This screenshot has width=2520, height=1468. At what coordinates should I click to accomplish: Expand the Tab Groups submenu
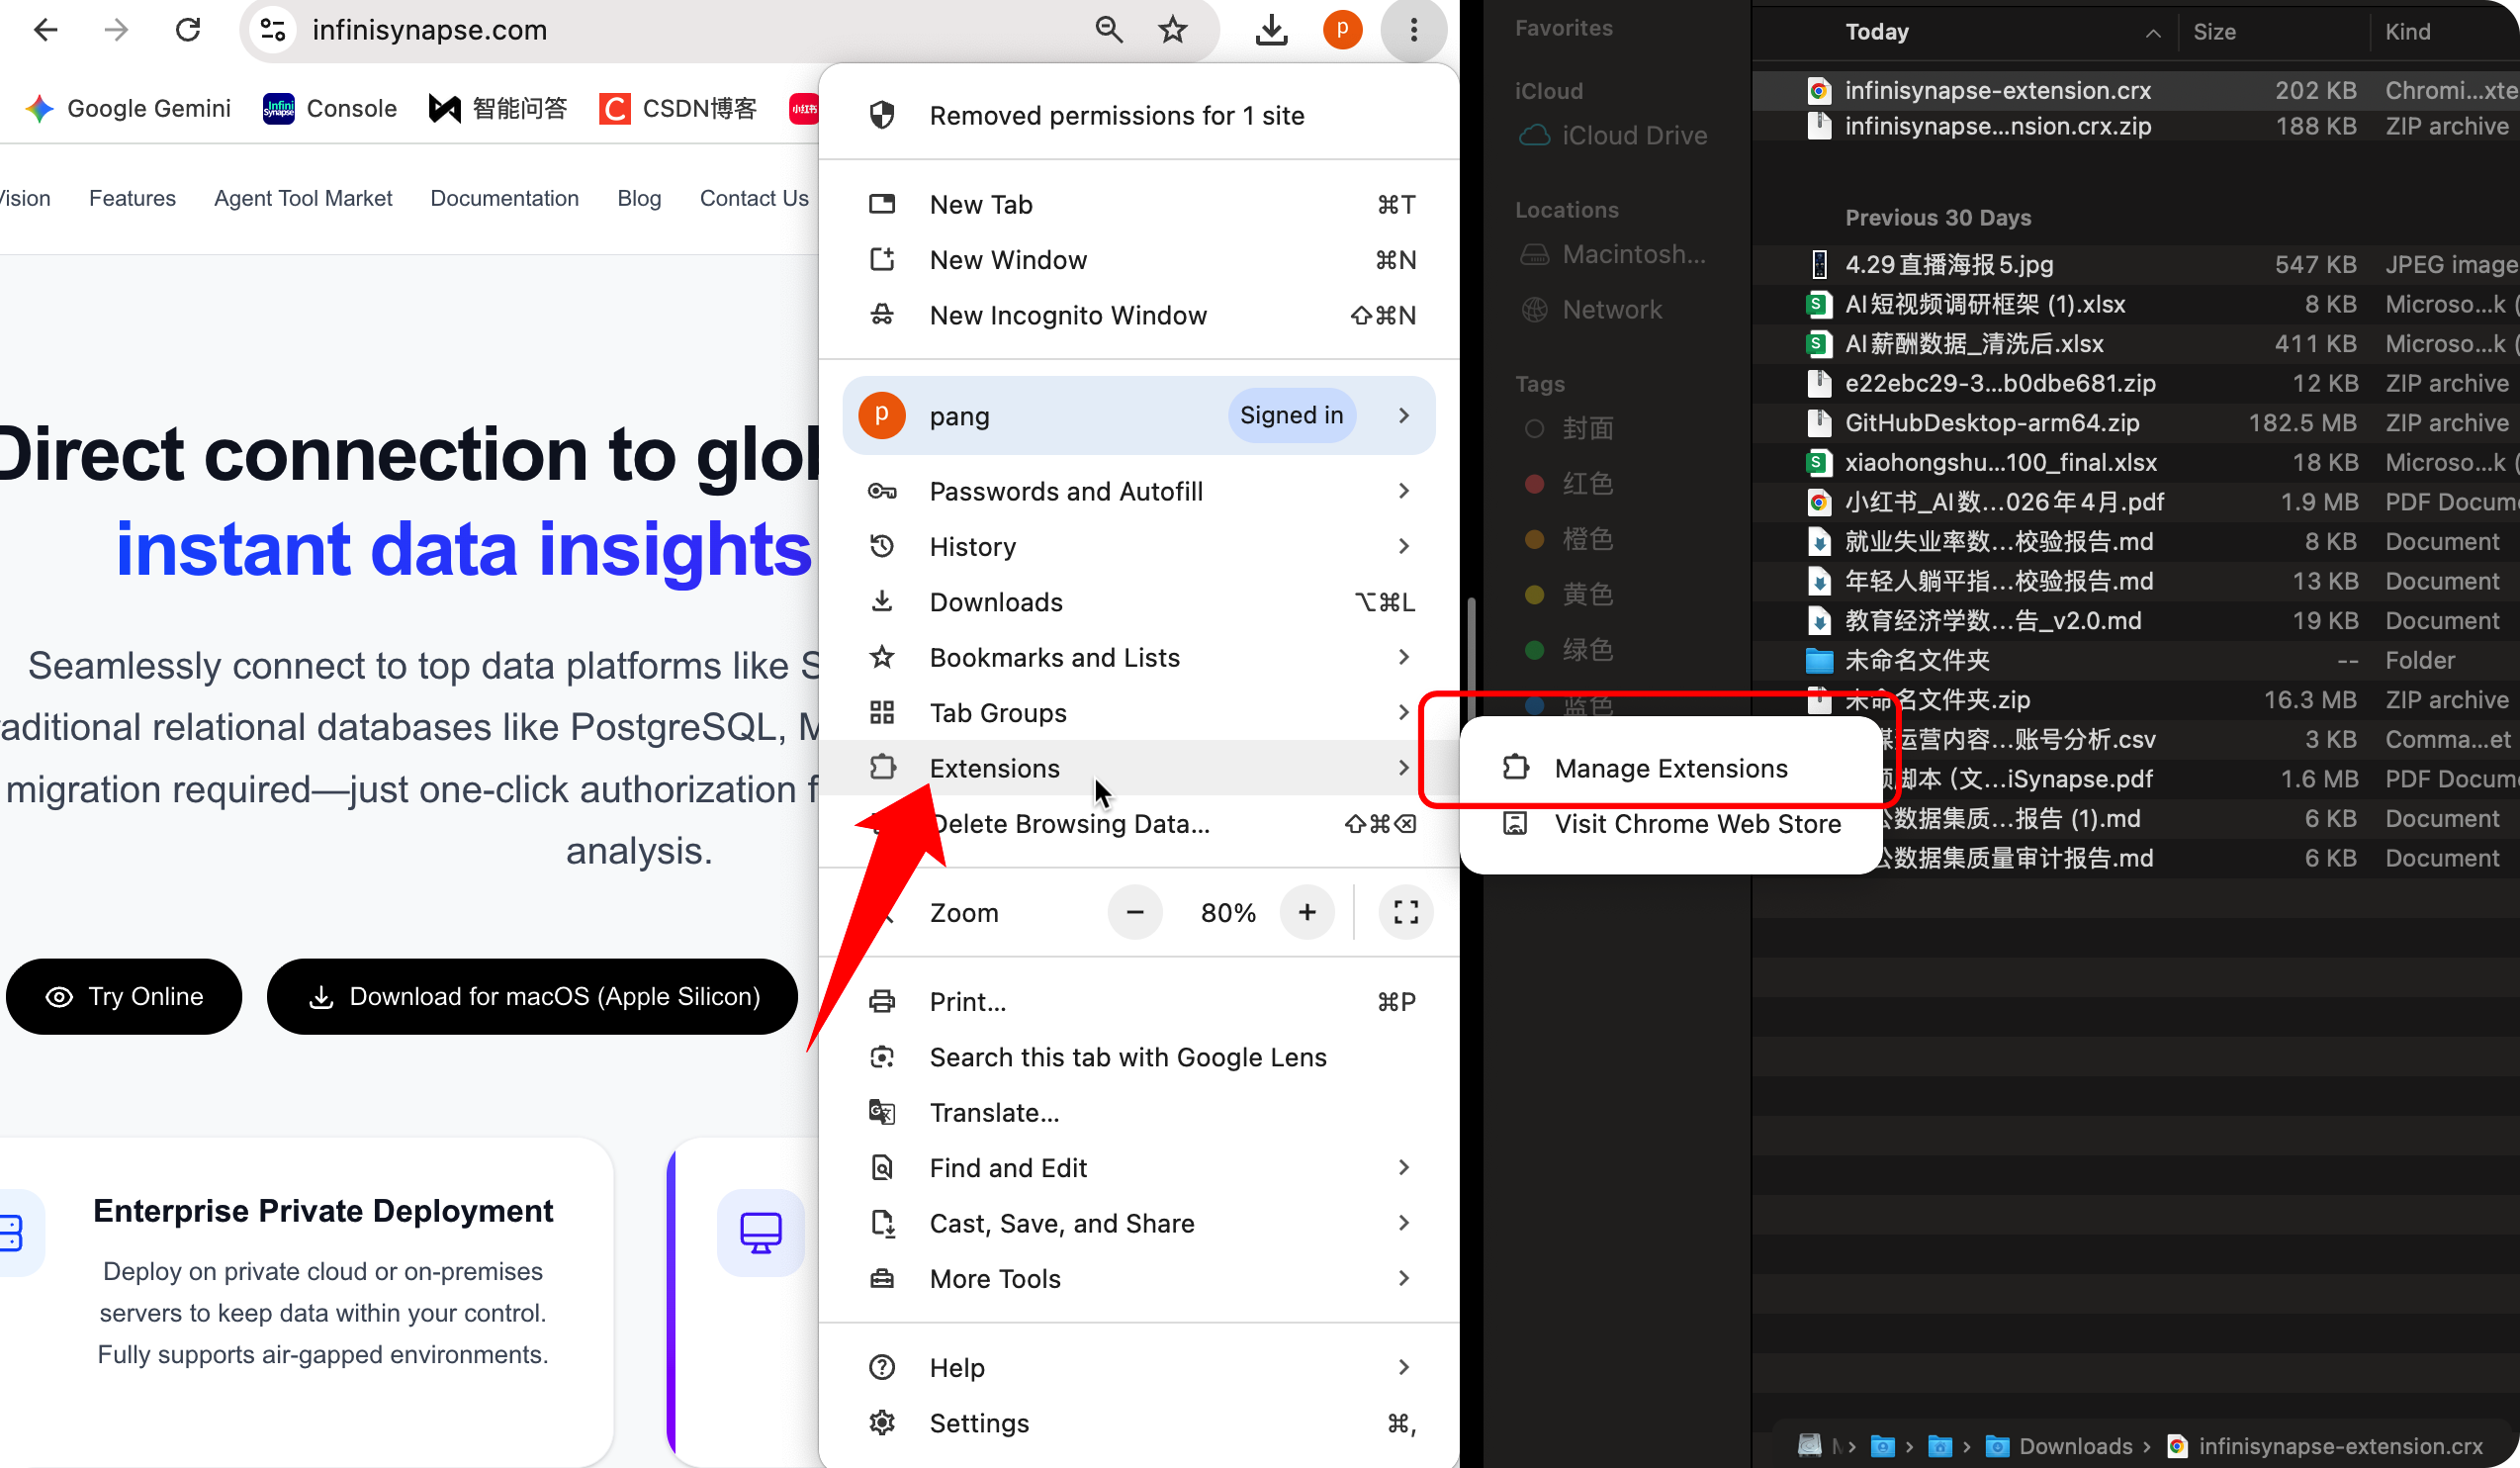click(x=1138, y=713)
